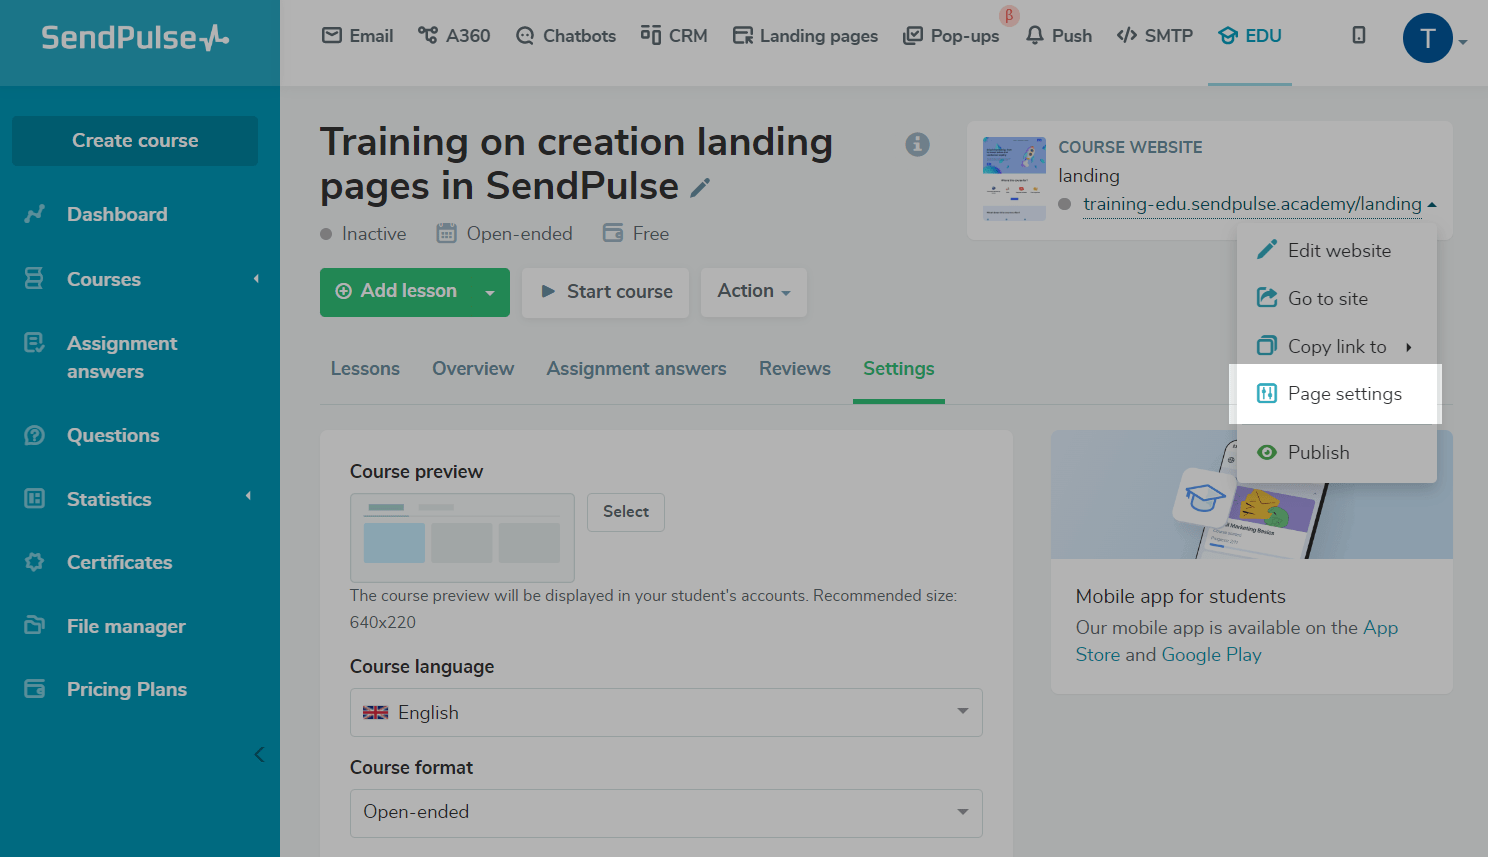Open Certificates in the sidebar
Screen dimensions: 1488x857
click(119, 562)
